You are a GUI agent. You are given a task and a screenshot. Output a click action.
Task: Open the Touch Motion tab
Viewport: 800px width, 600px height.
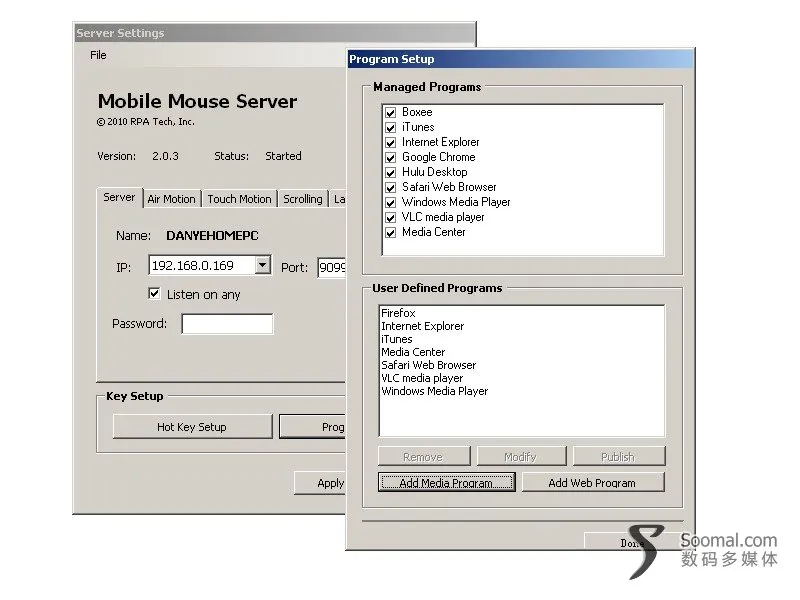coord(239,199)
